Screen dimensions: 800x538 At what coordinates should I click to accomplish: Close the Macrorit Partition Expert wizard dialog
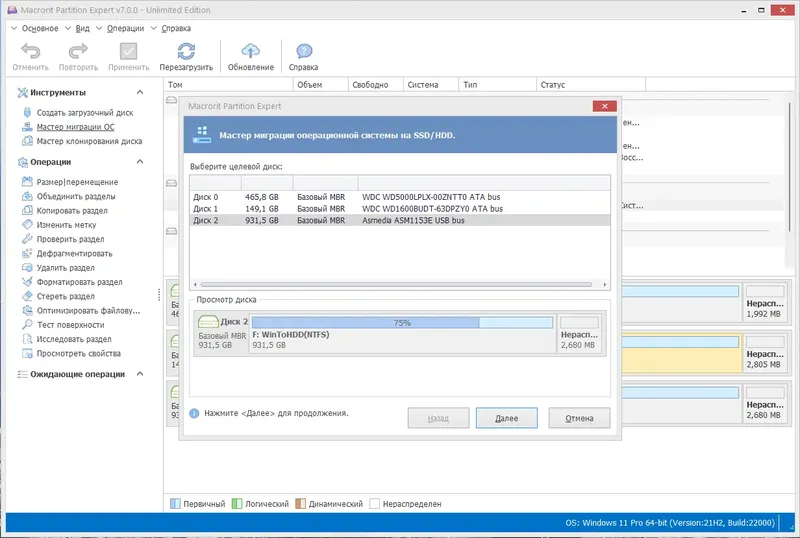[605, 106]
